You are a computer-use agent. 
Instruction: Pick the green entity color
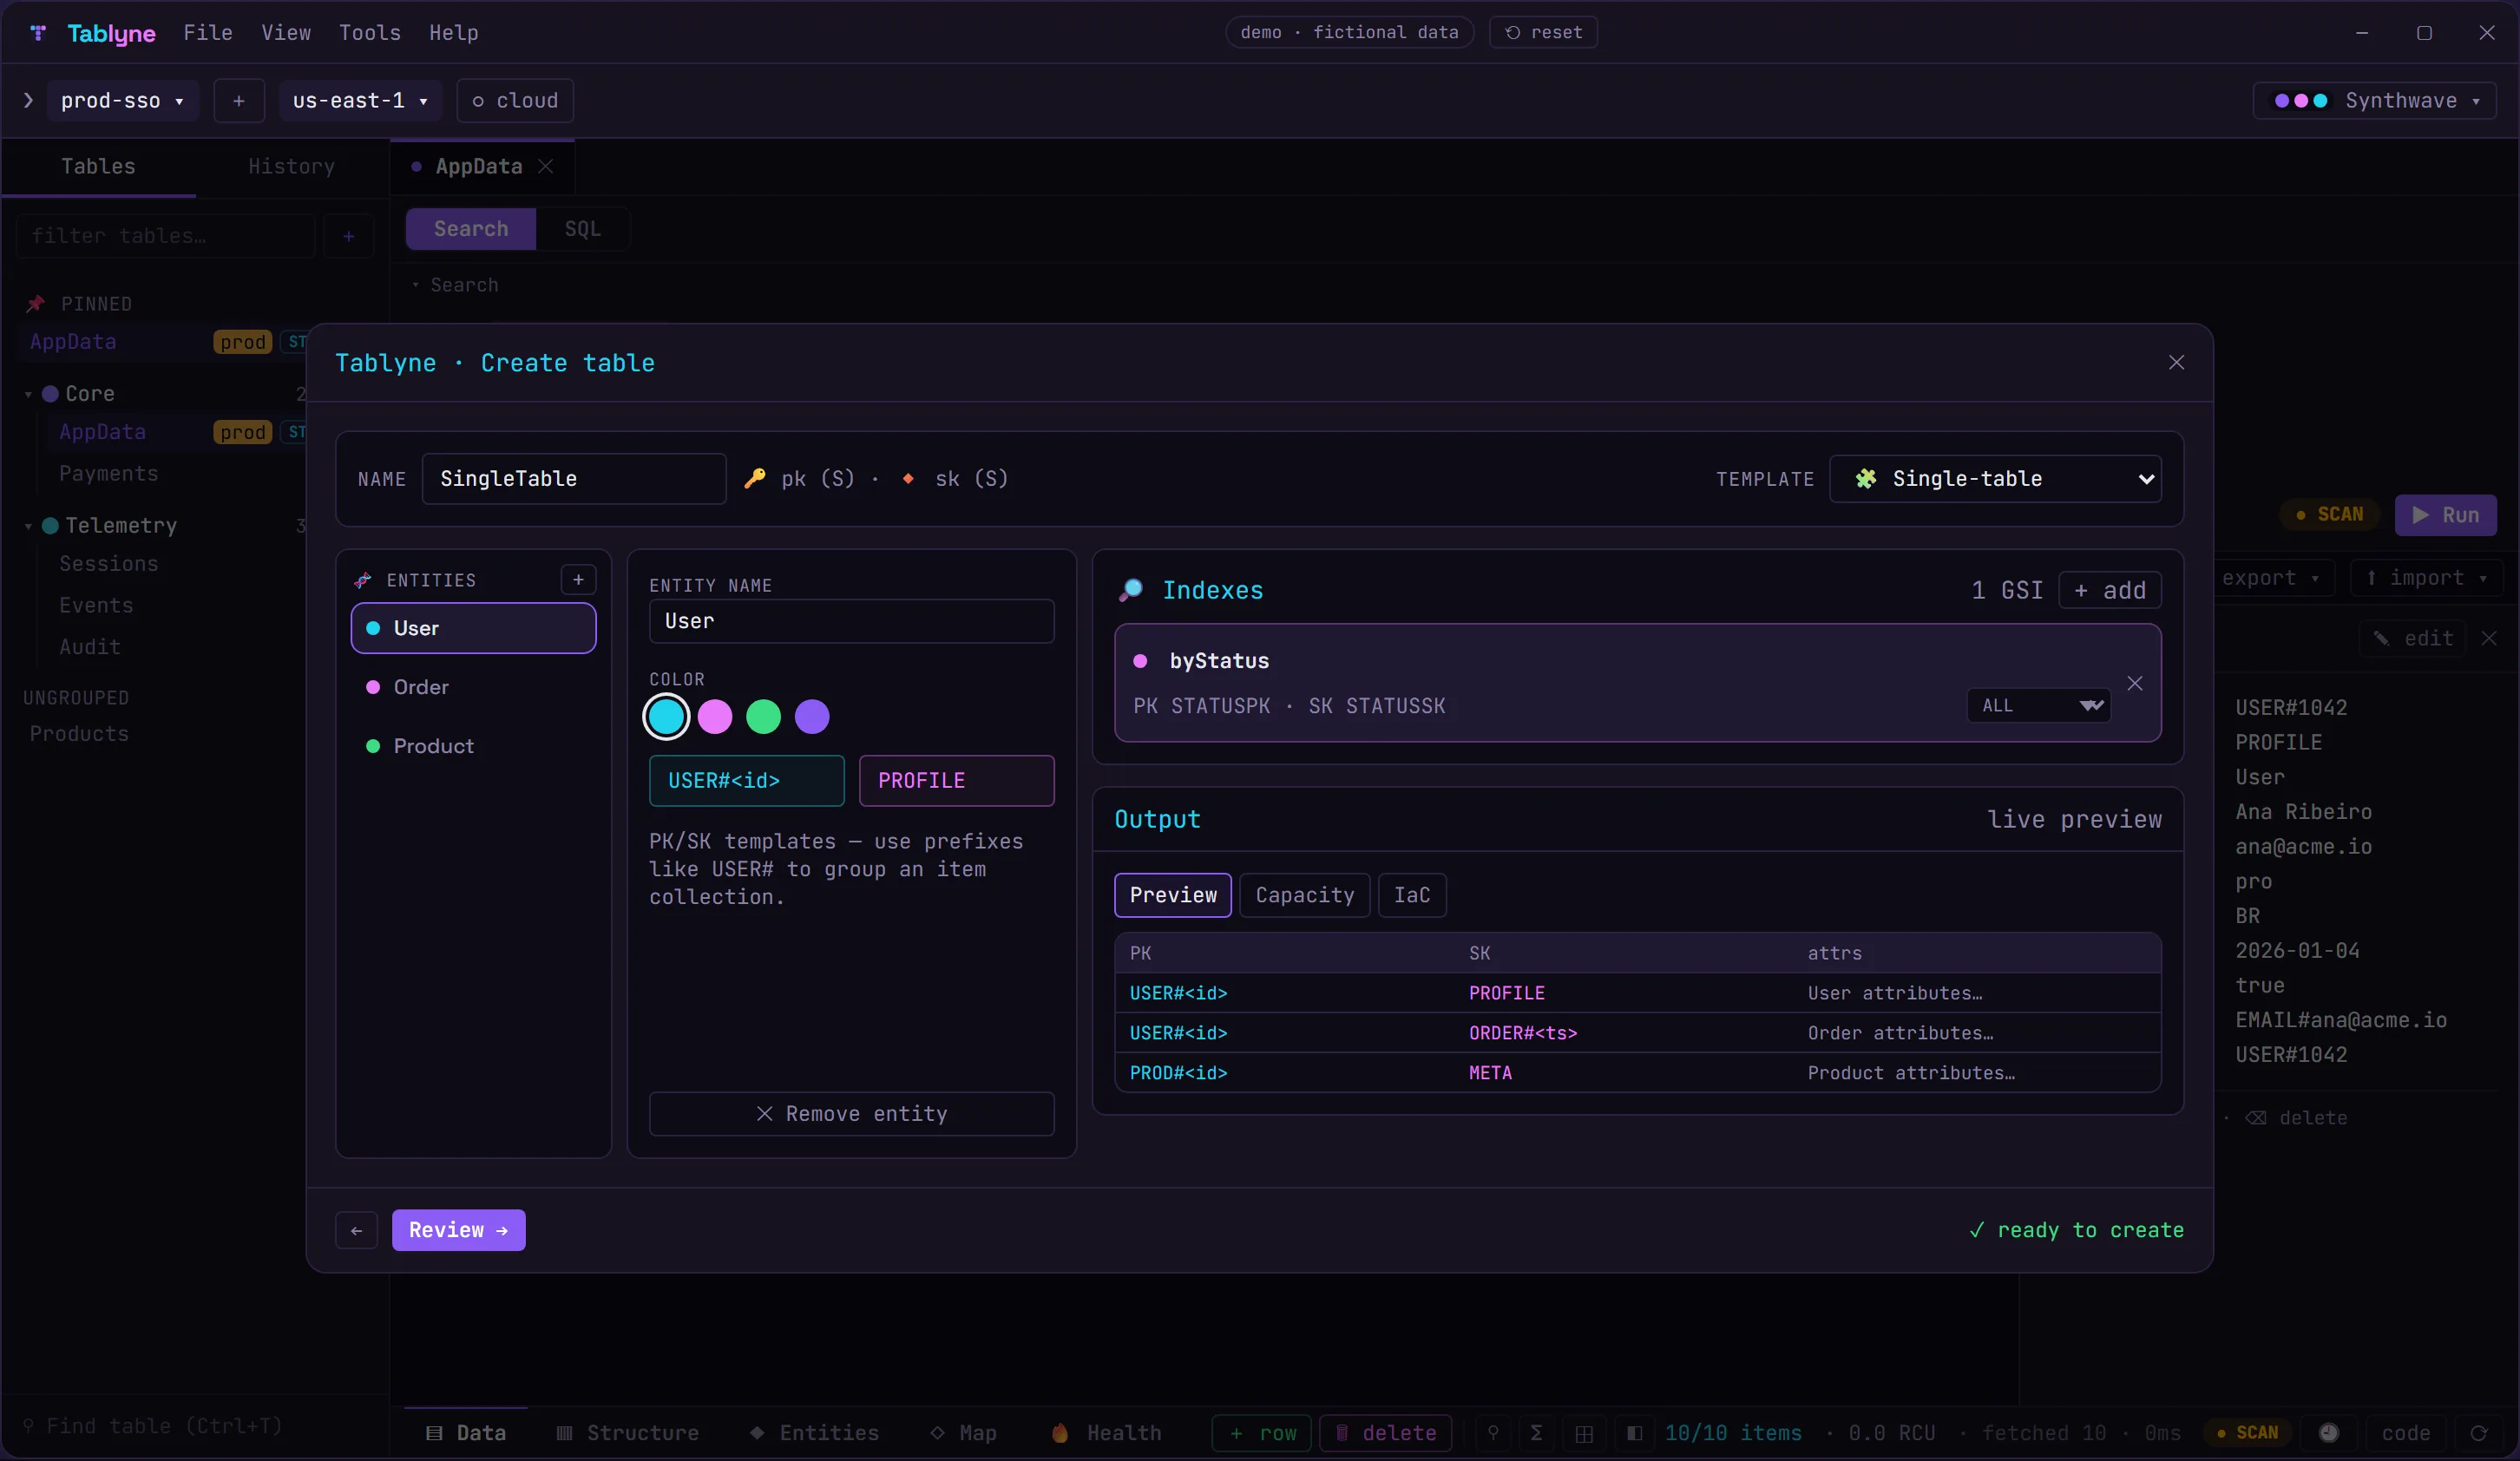click(x=763, y=717)
